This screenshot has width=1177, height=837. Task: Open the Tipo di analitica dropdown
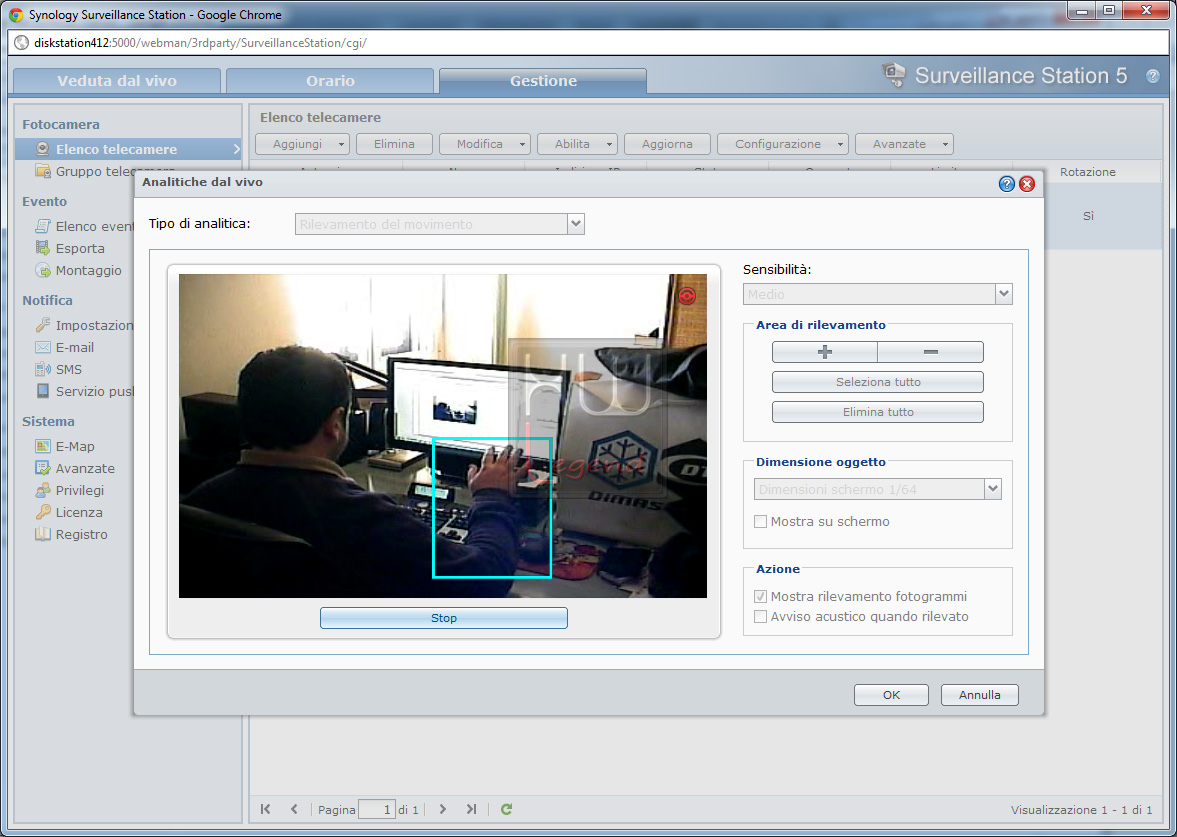click(x=576, y=224)
